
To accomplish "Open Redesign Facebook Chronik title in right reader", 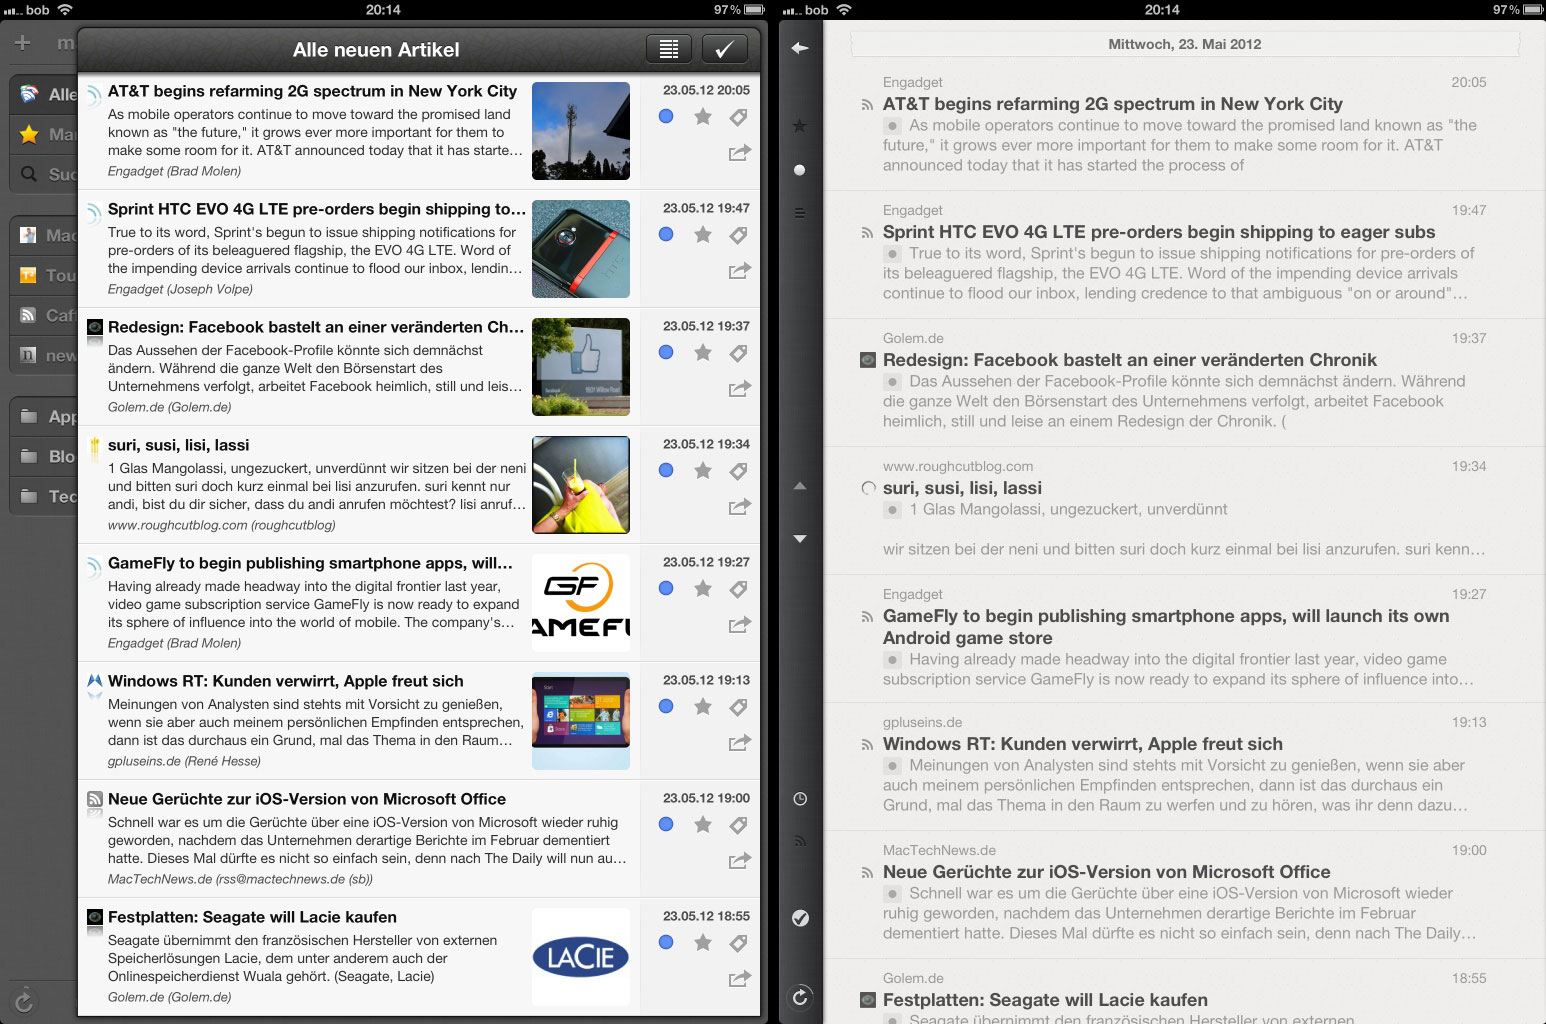I will click(x=1130, y=360).
